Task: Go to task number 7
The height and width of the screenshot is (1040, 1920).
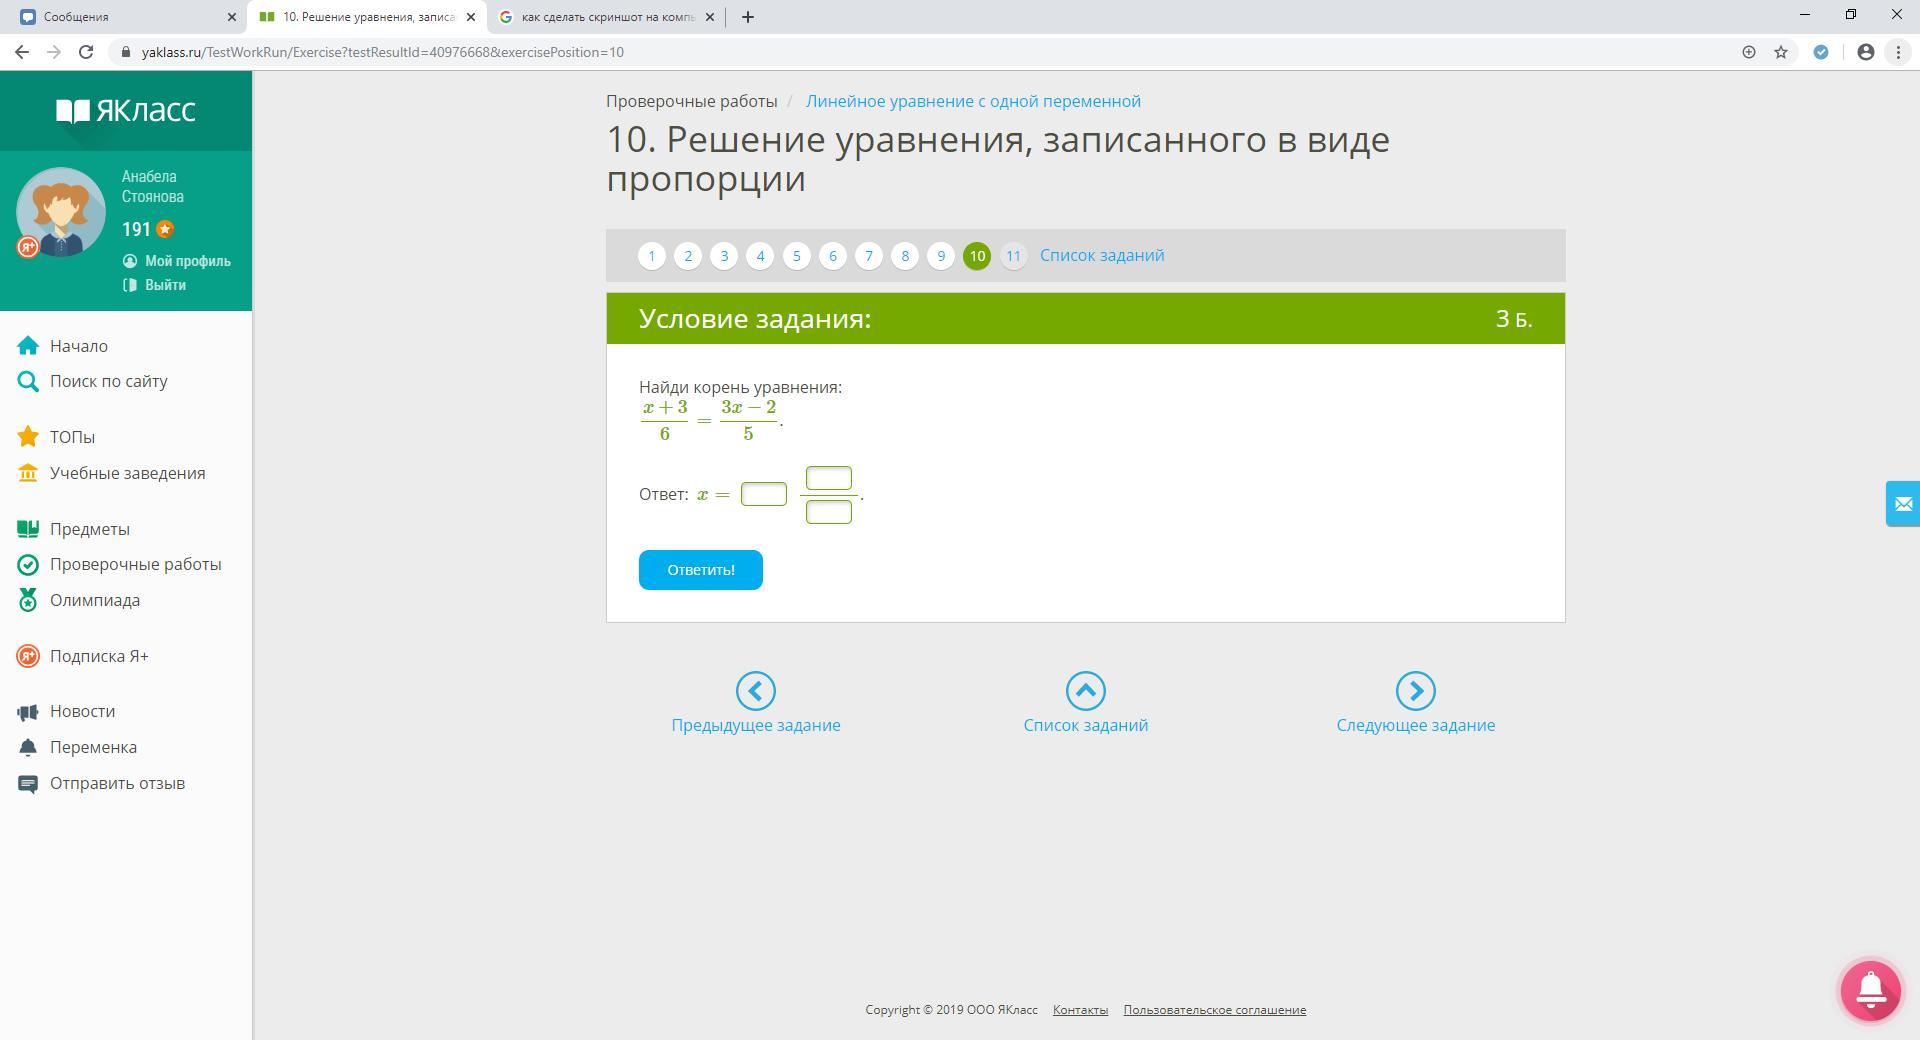Action: pos(869,256)
